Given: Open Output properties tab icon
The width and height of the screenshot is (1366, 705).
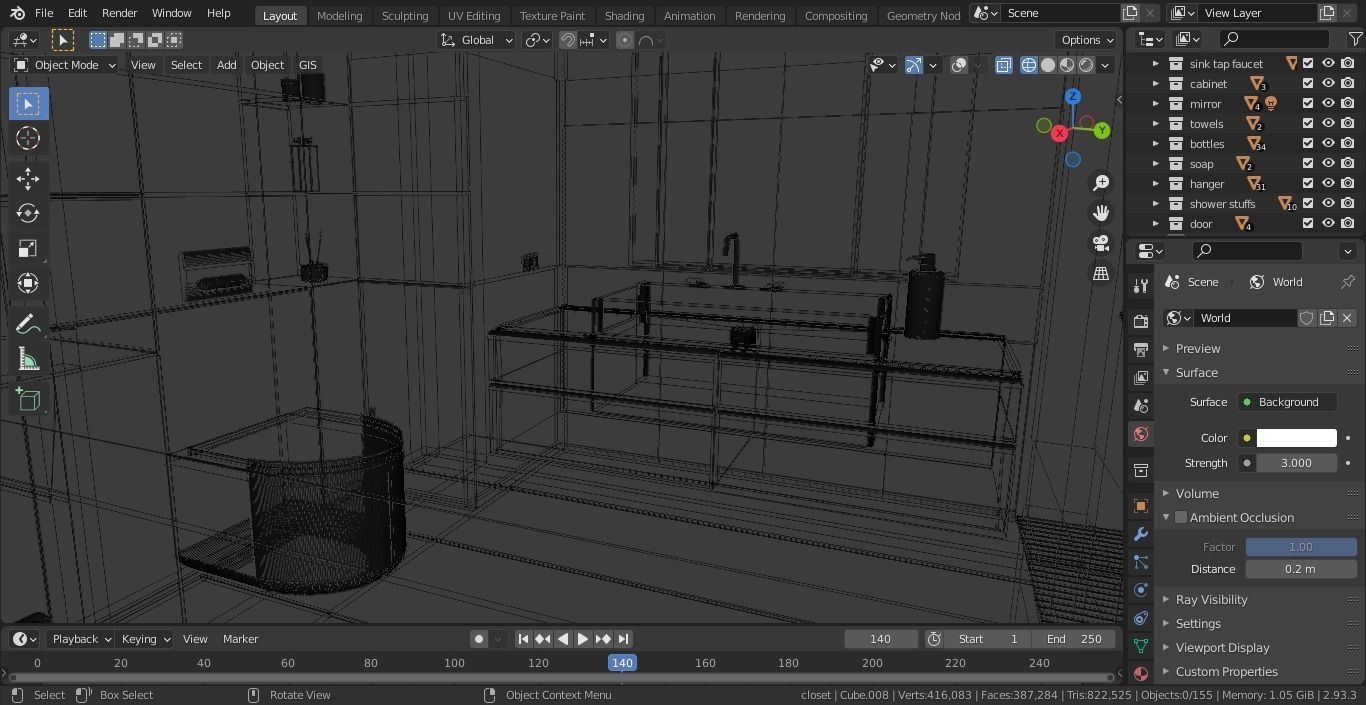Looking at the screenshot, I should pos(1140,349).
